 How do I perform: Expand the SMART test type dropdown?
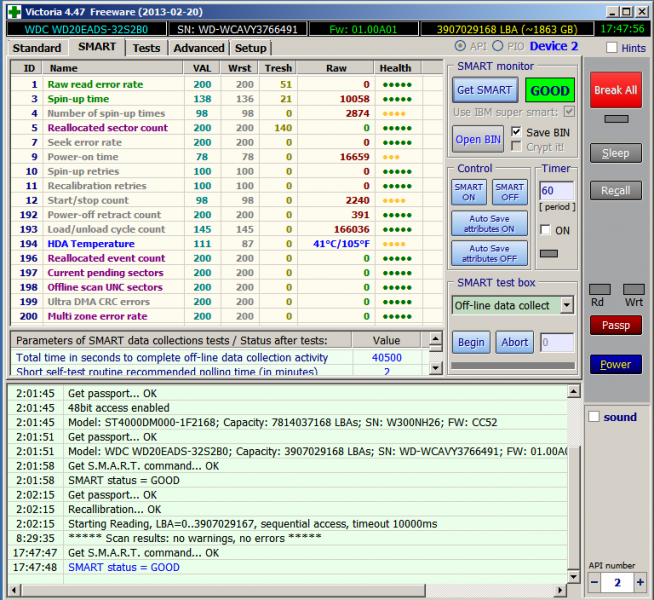566,305
